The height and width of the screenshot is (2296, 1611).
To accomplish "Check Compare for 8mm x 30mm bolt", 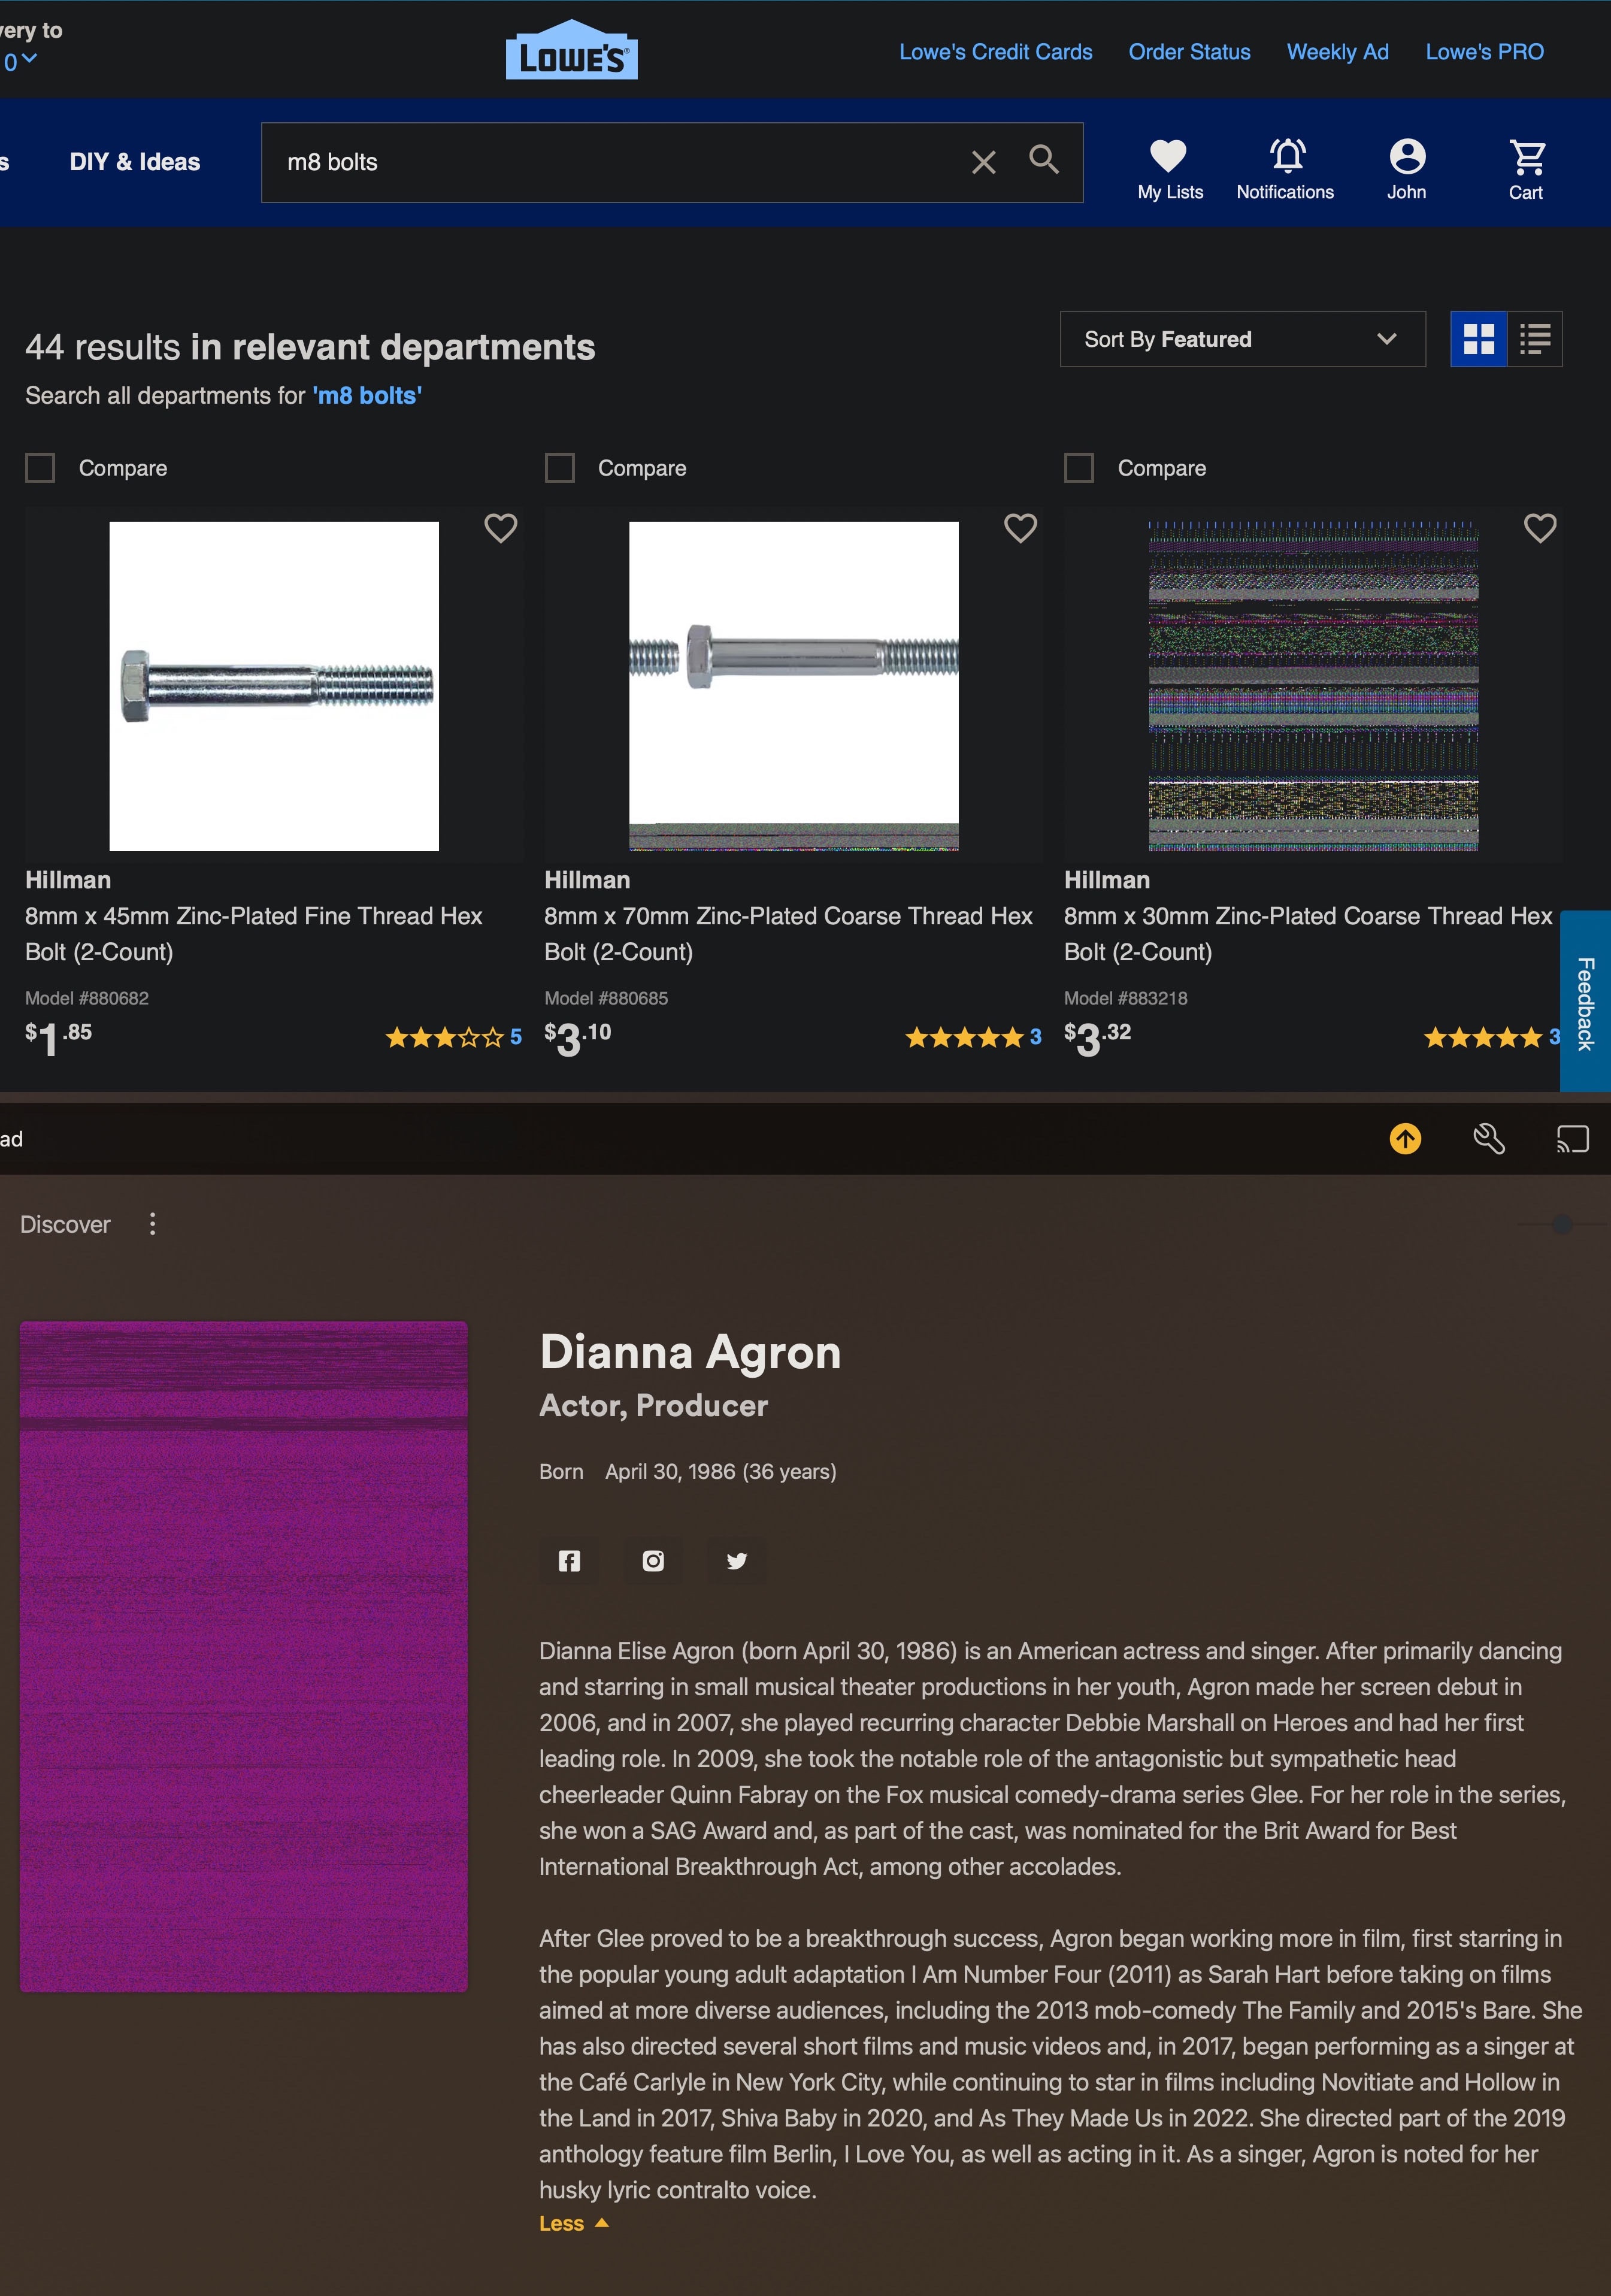I will (x=1079, y=468).
